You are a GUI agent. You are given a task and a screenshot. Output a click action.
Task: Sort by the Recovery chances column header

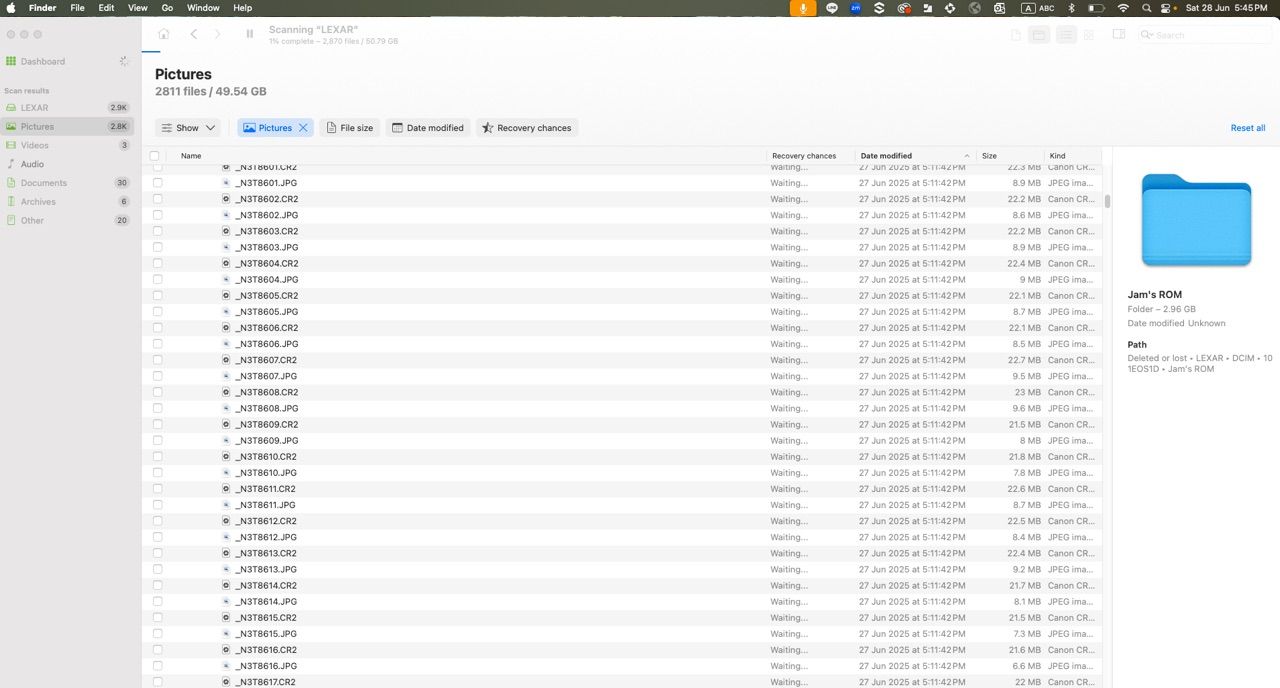point(811,156)
